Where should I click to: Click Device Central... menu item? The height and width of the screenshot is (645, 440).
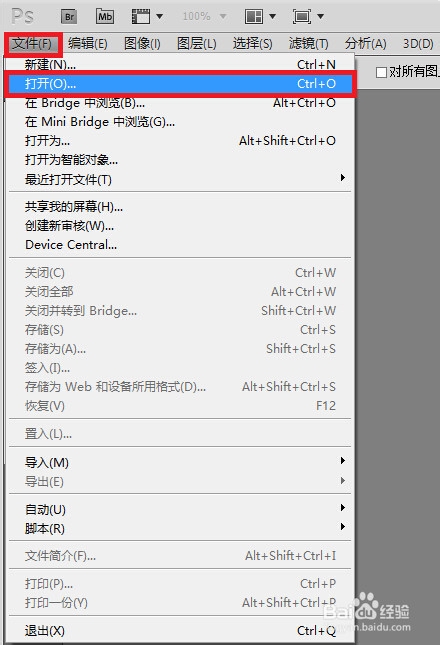180,245
